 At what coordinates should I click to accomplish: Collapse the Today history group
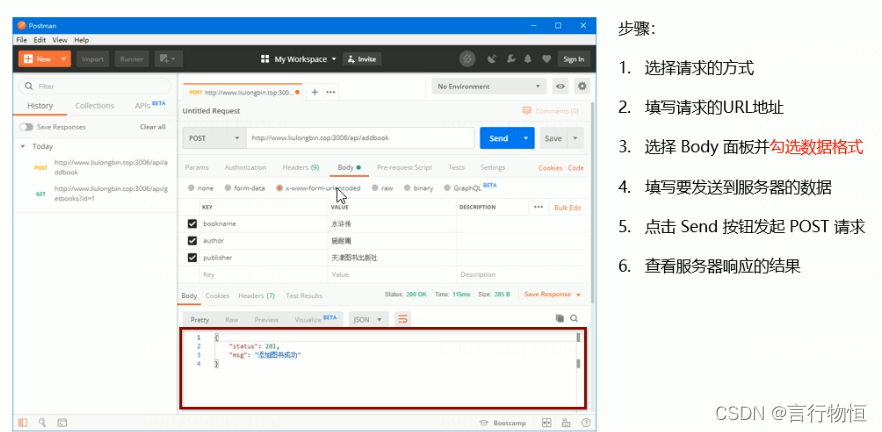point(23,146)
